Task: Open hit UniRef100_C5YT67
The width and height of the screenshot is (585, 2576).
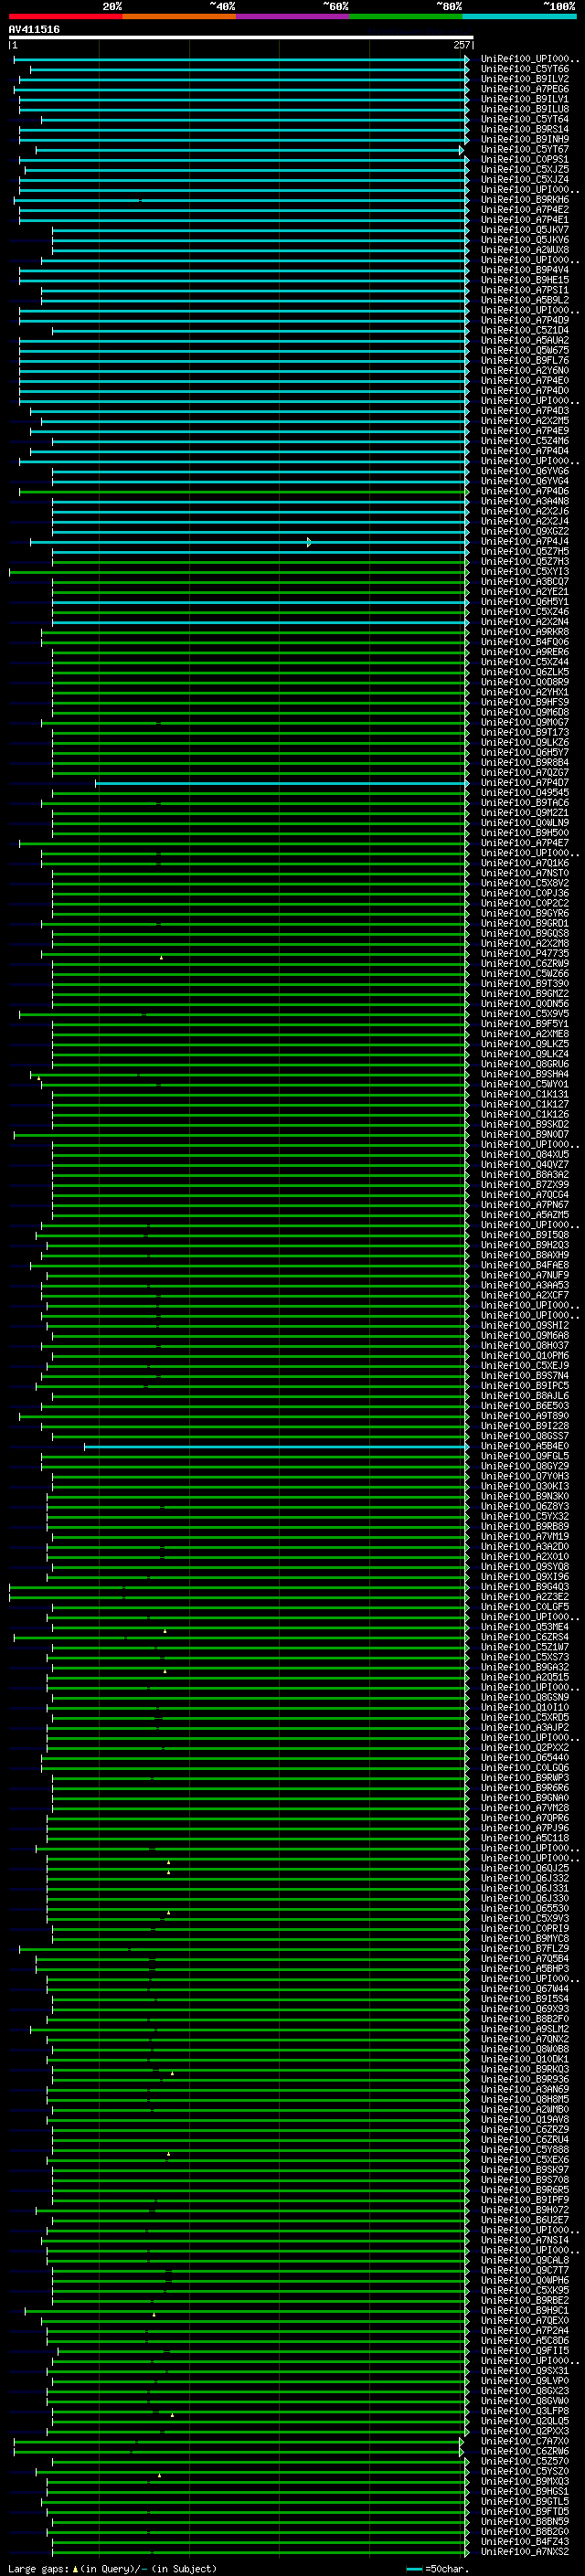Action: point(525,149)
